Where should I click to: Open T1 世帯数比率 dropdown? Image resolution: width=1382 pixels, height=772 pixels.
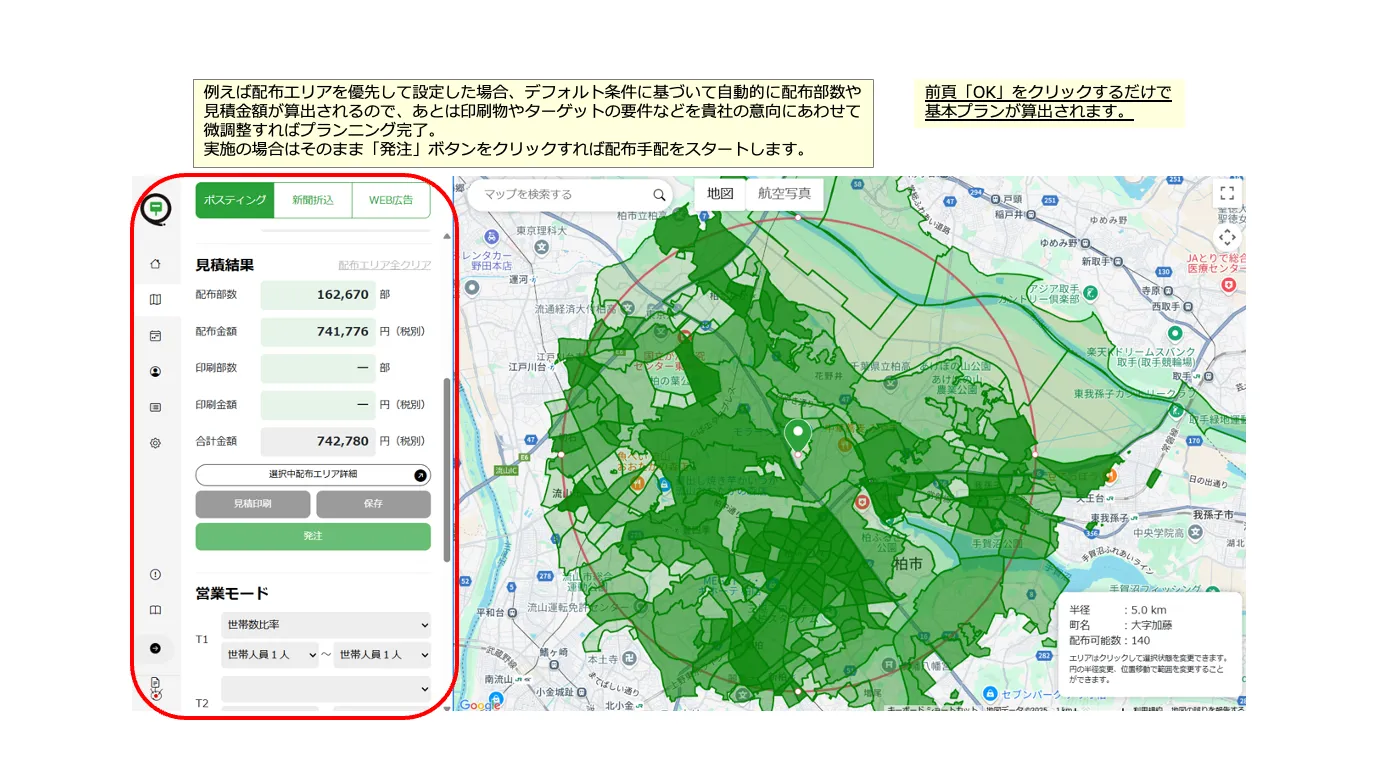[326, 625]
